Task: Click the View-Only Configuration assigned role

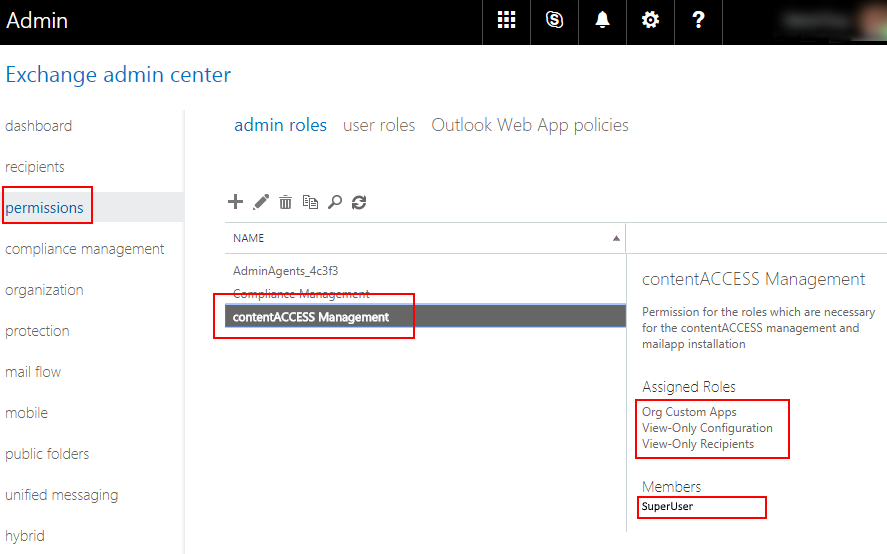Action: point(707,428)
